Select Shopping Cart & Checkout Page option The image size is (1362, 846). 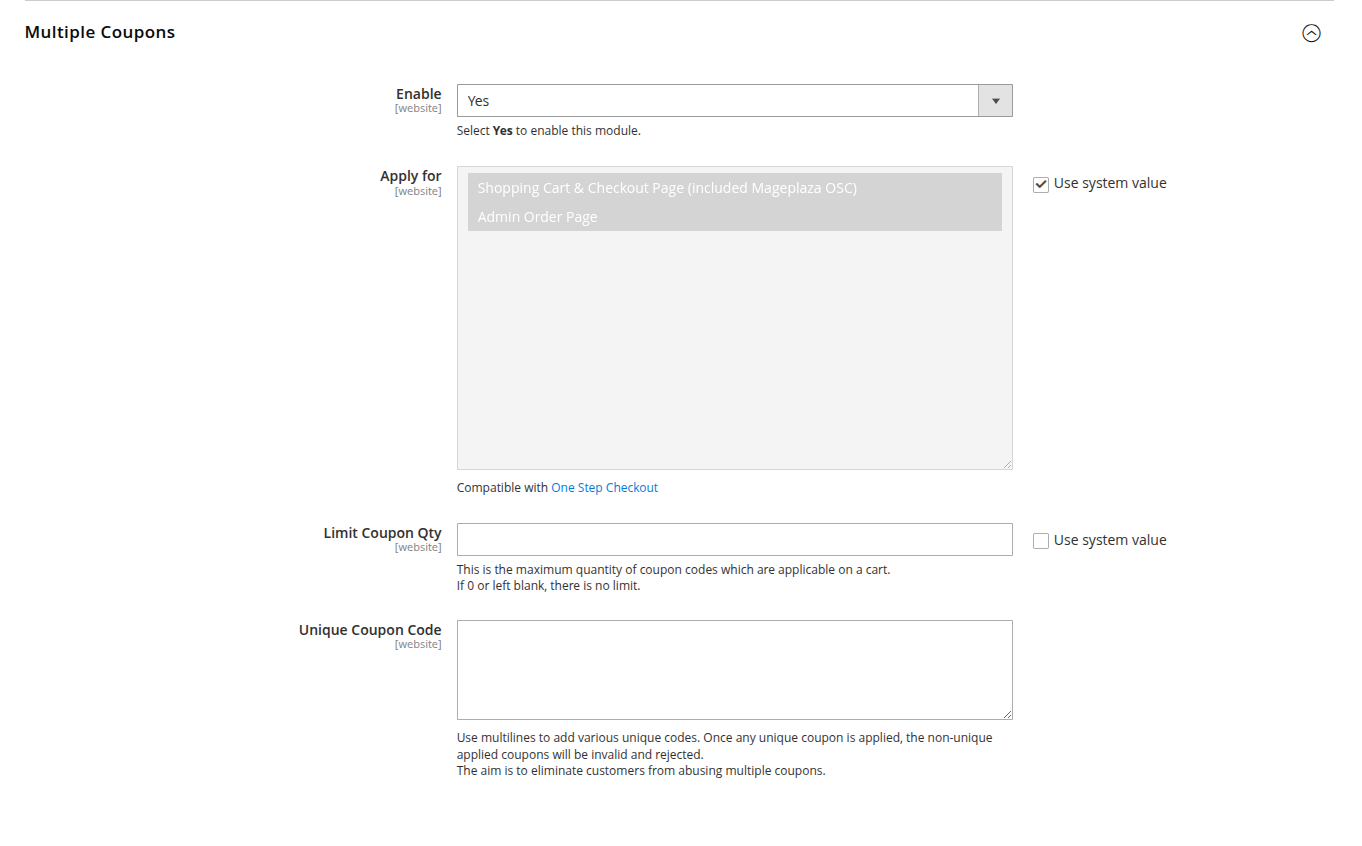click(x=667, y=188)
